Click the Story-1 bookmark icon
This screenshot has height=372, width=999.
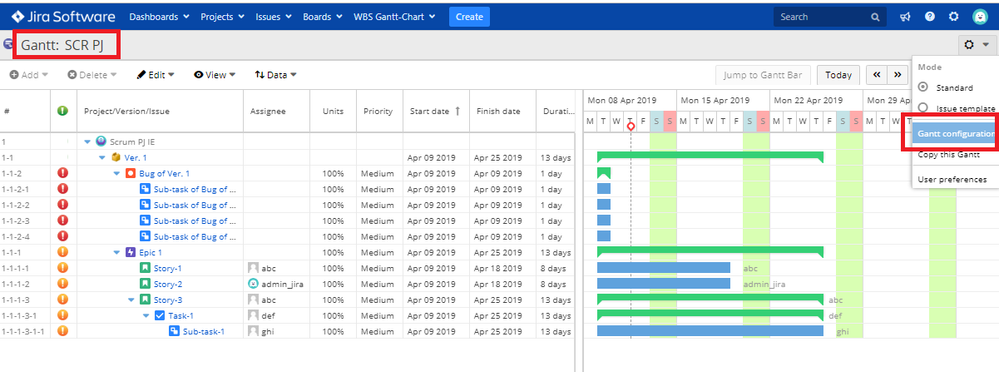[x=145, y=268]
